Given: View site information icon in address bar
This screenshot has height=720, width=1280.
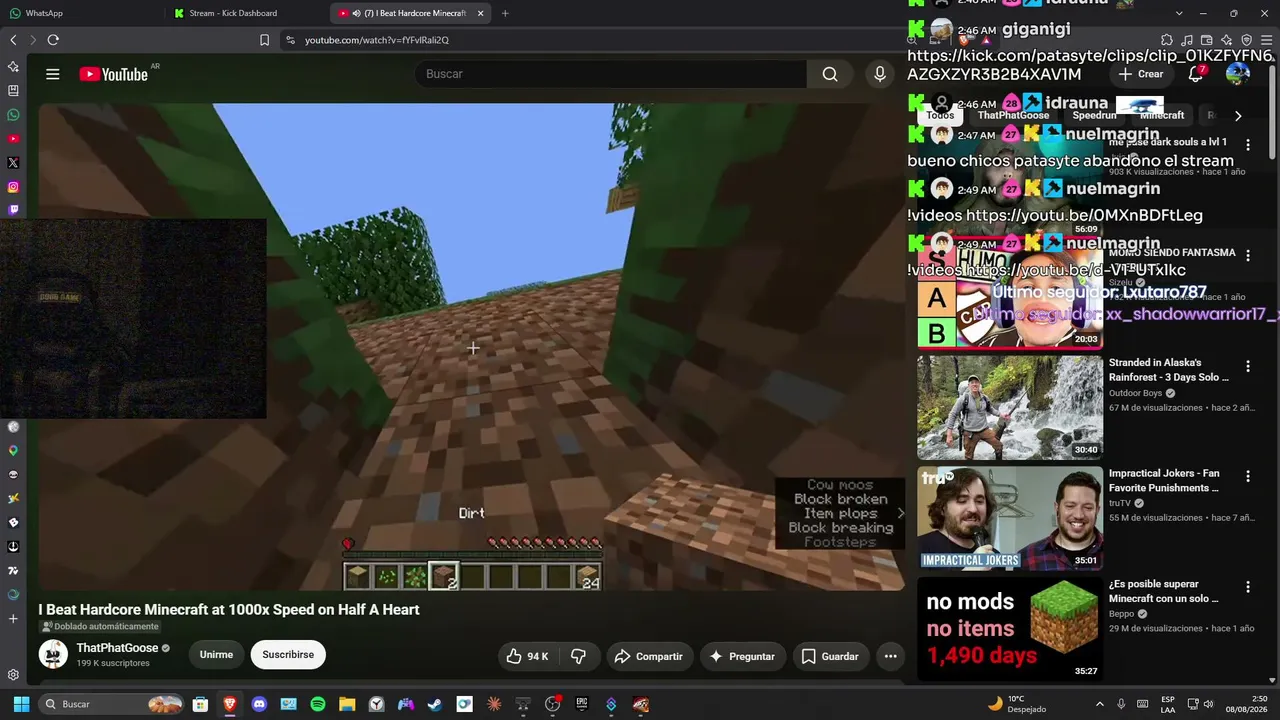Looking at the screenshot, I should pos(290,40).
